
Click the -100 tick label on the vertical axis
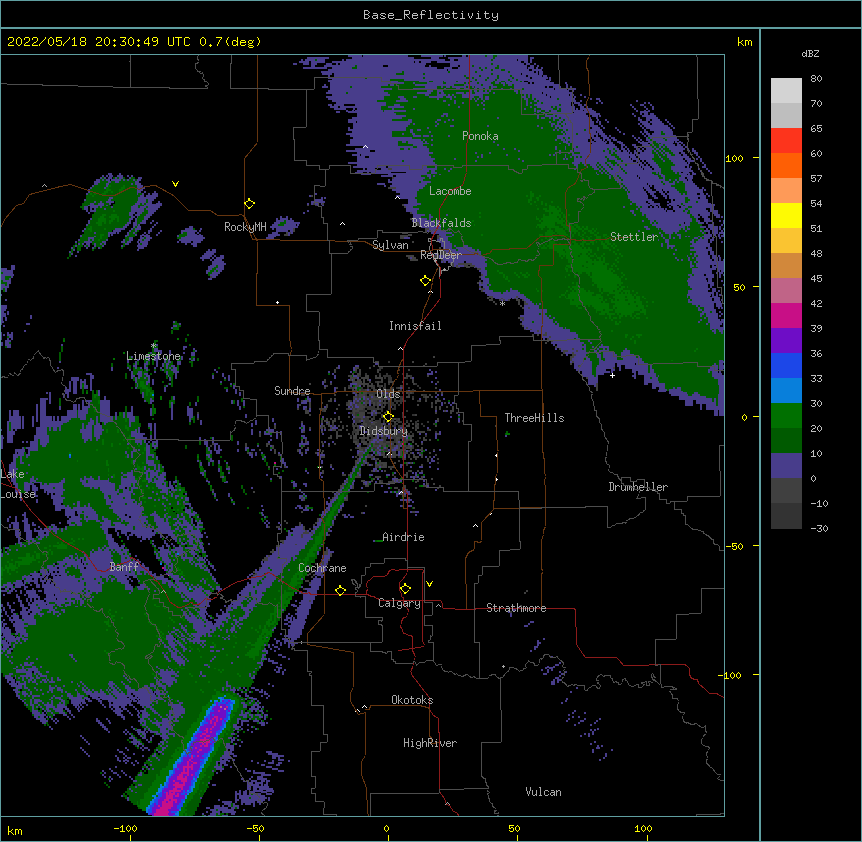click(x=731, y=675)
